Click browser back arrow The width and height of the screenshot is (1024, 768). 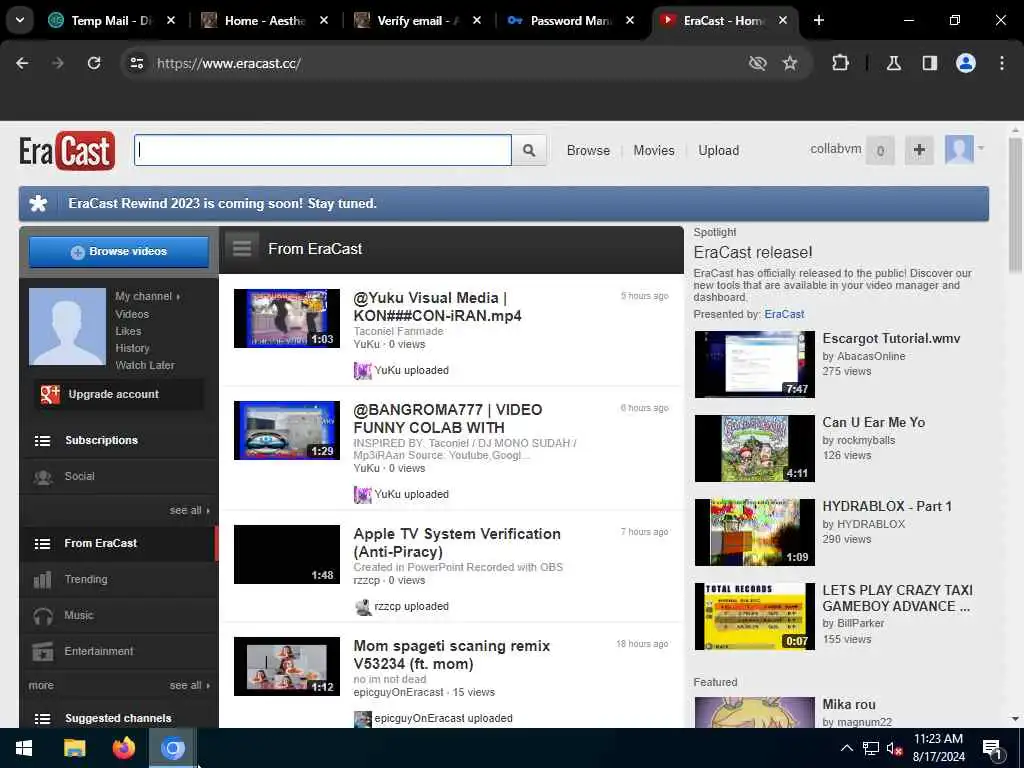pyautogui.click(x=22, y=63)
